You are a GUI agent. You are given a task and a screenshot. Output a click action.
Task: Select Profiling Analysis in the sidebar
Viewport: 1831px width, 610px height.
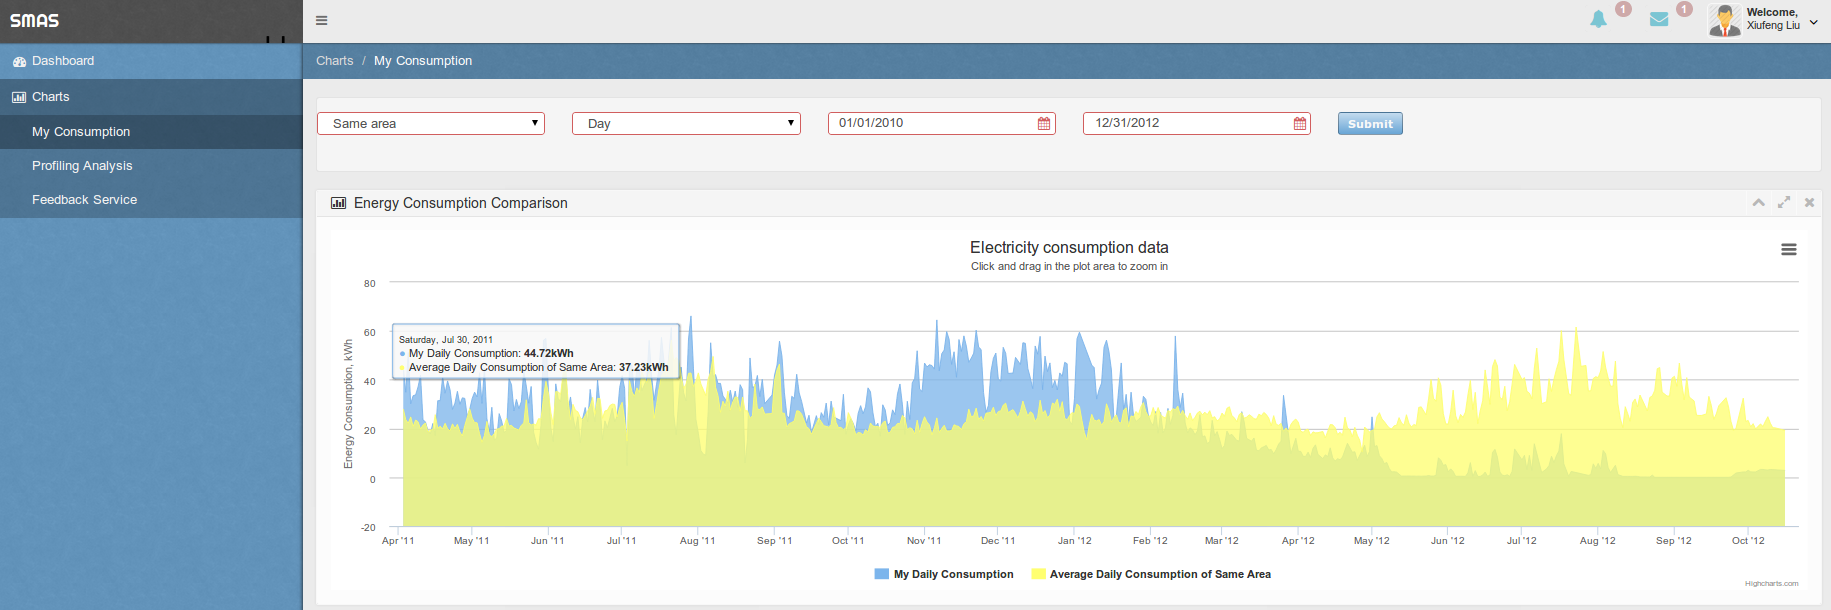click(82, 166)
